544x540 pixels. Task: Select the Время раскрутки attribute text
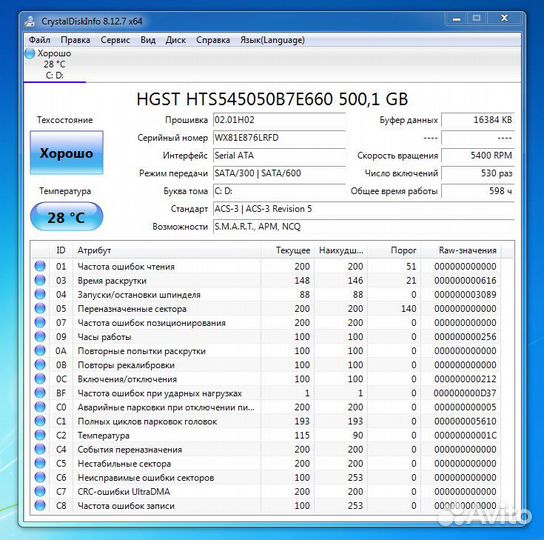coord(112,280)
